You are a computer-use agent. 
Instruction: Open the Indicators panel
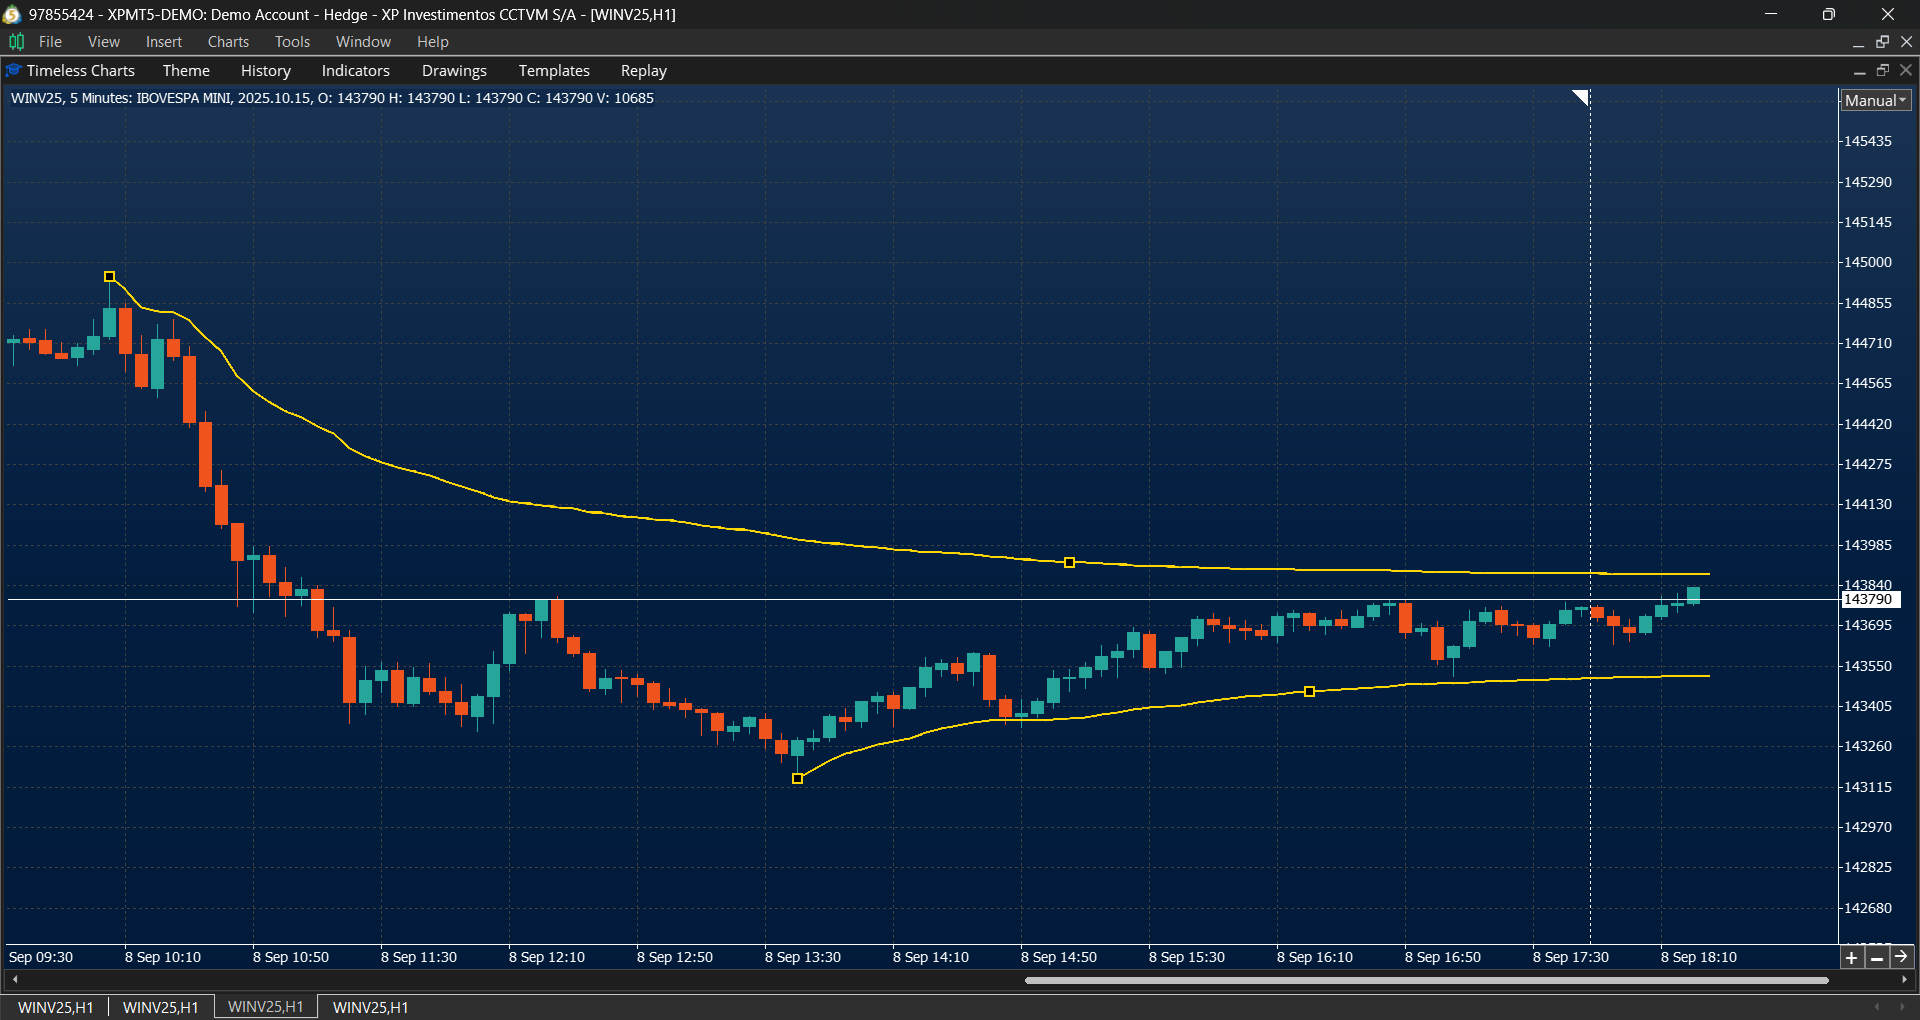(355, 70)
